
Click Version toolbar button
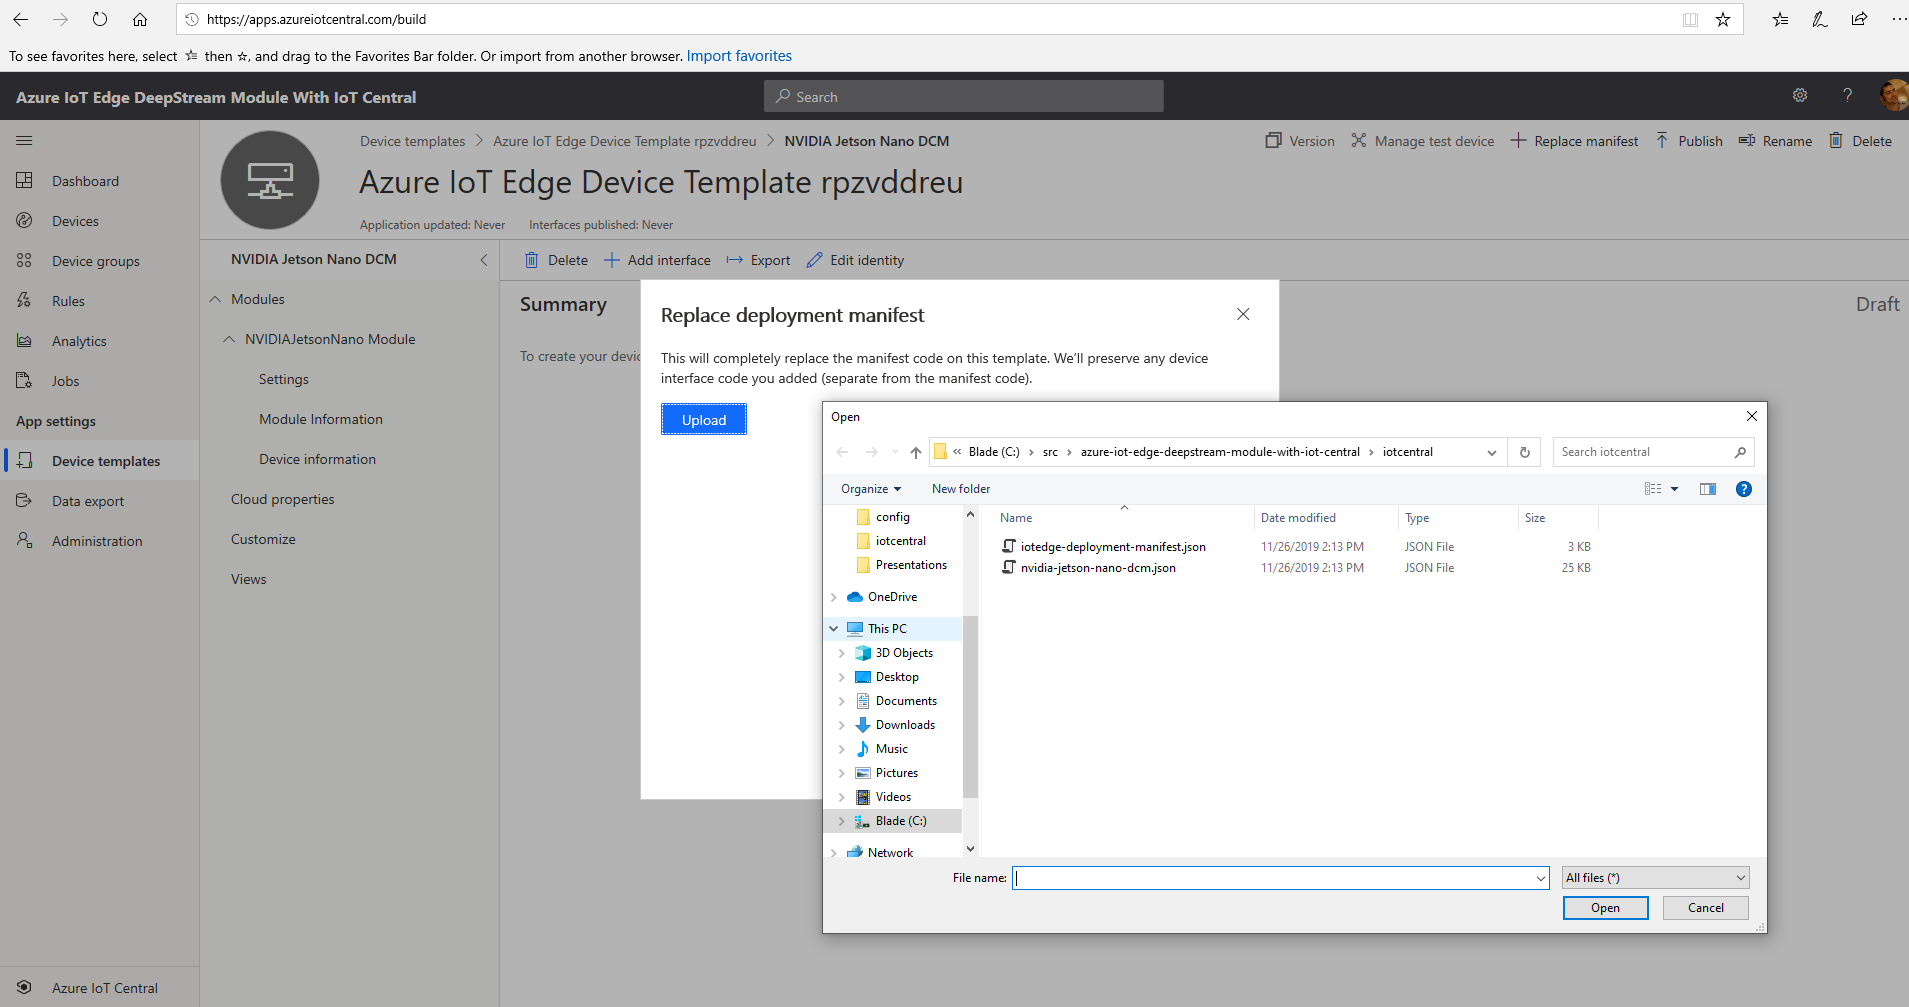click(x=1300, y=141)
